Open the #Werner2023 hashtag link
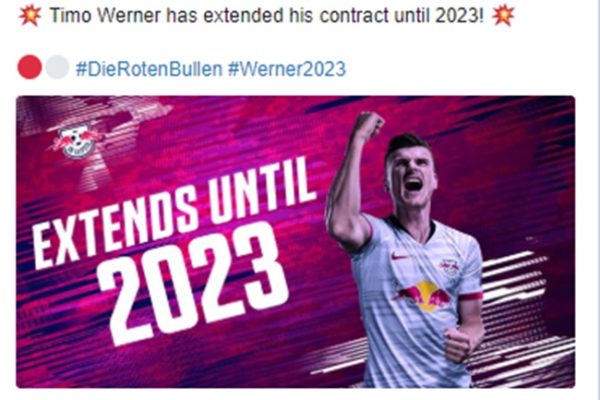600x400 pixels. point(287,69)
